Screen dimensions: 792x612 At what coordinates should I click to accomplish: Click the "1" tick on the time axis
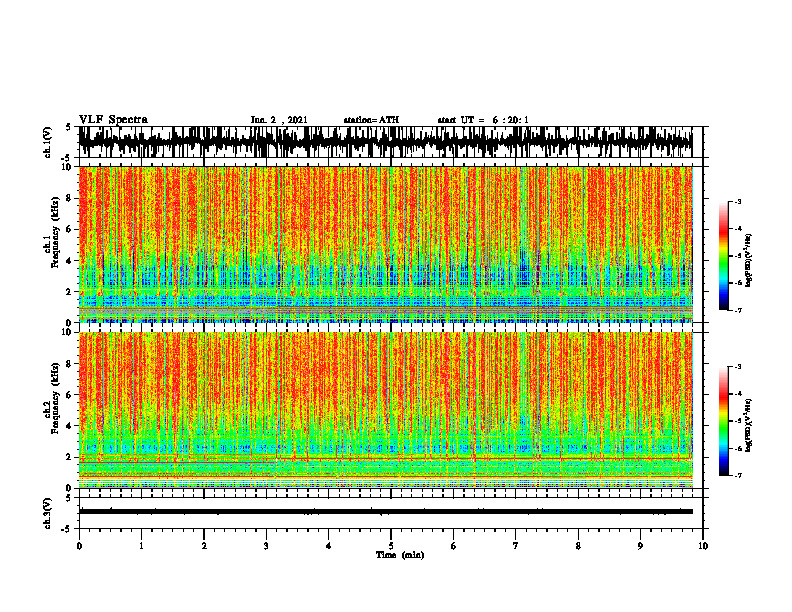point(141,546)
